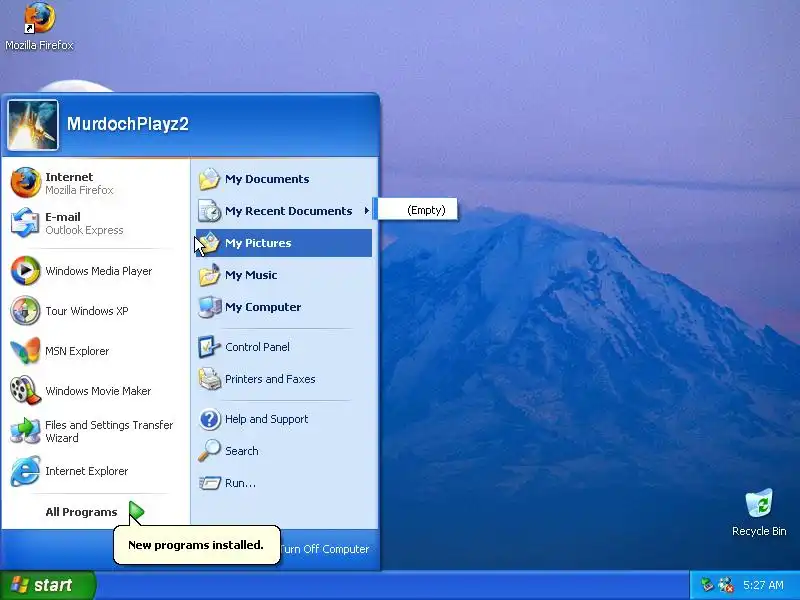This screenshot has height=600, width=800.
Task: Click Printers and Faxes text label
Action: 270,379
